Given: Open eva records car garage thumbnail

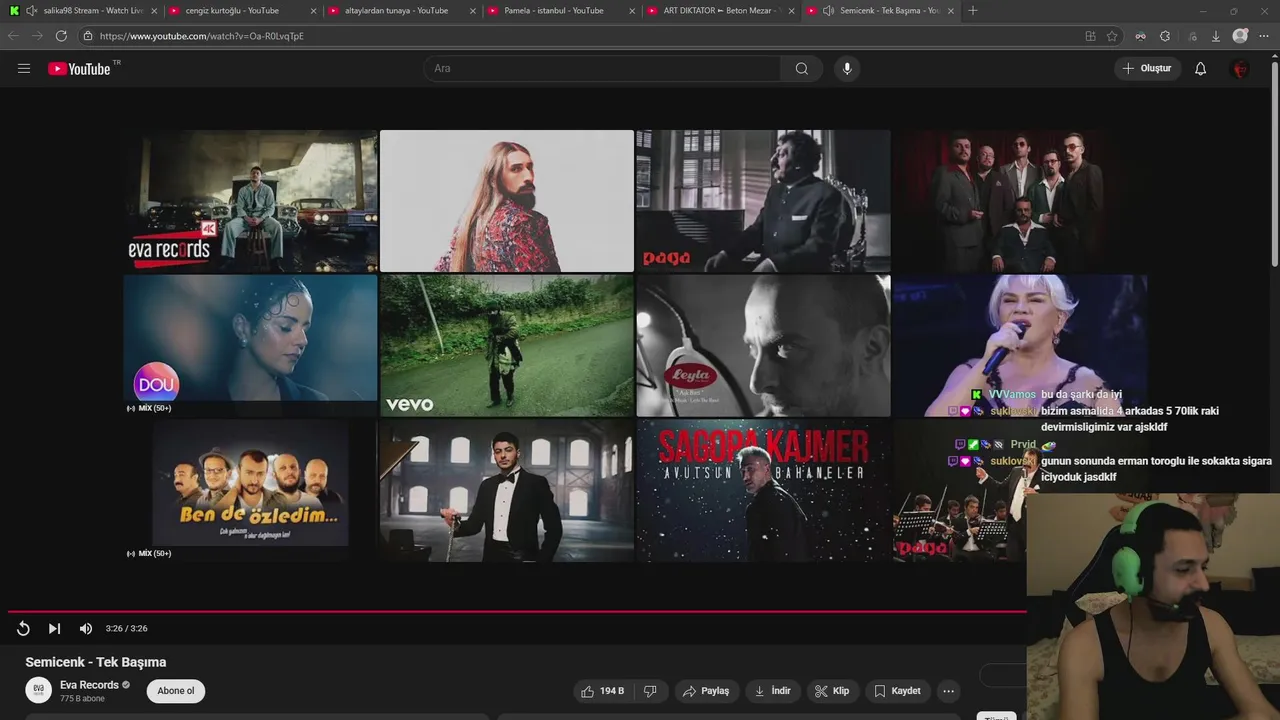Looking at the screenshot, I should click(x=251, y=201).
